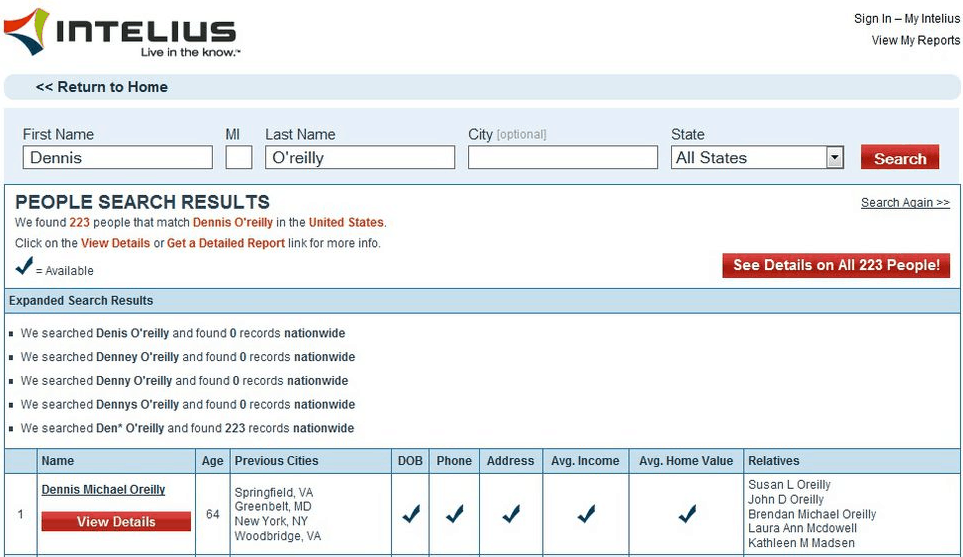Click the red United States text
The height and width of the screenshot is (557, 963).
(346, 222)
